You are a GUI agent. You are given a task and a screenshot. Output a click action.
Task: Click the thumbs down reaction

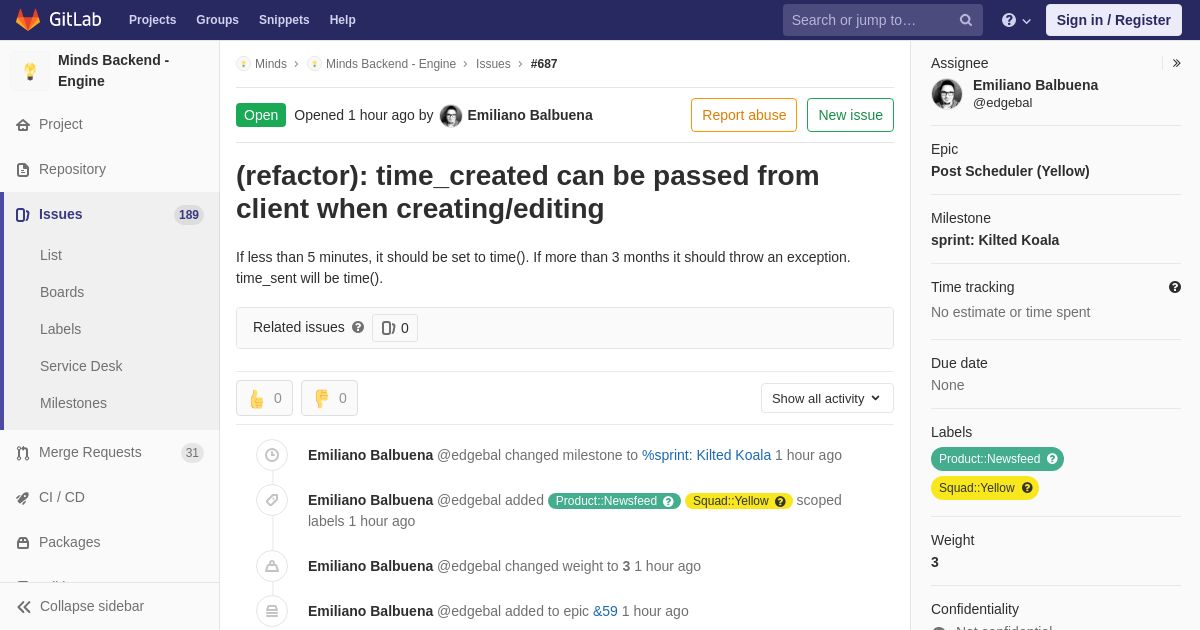point(329,398)
